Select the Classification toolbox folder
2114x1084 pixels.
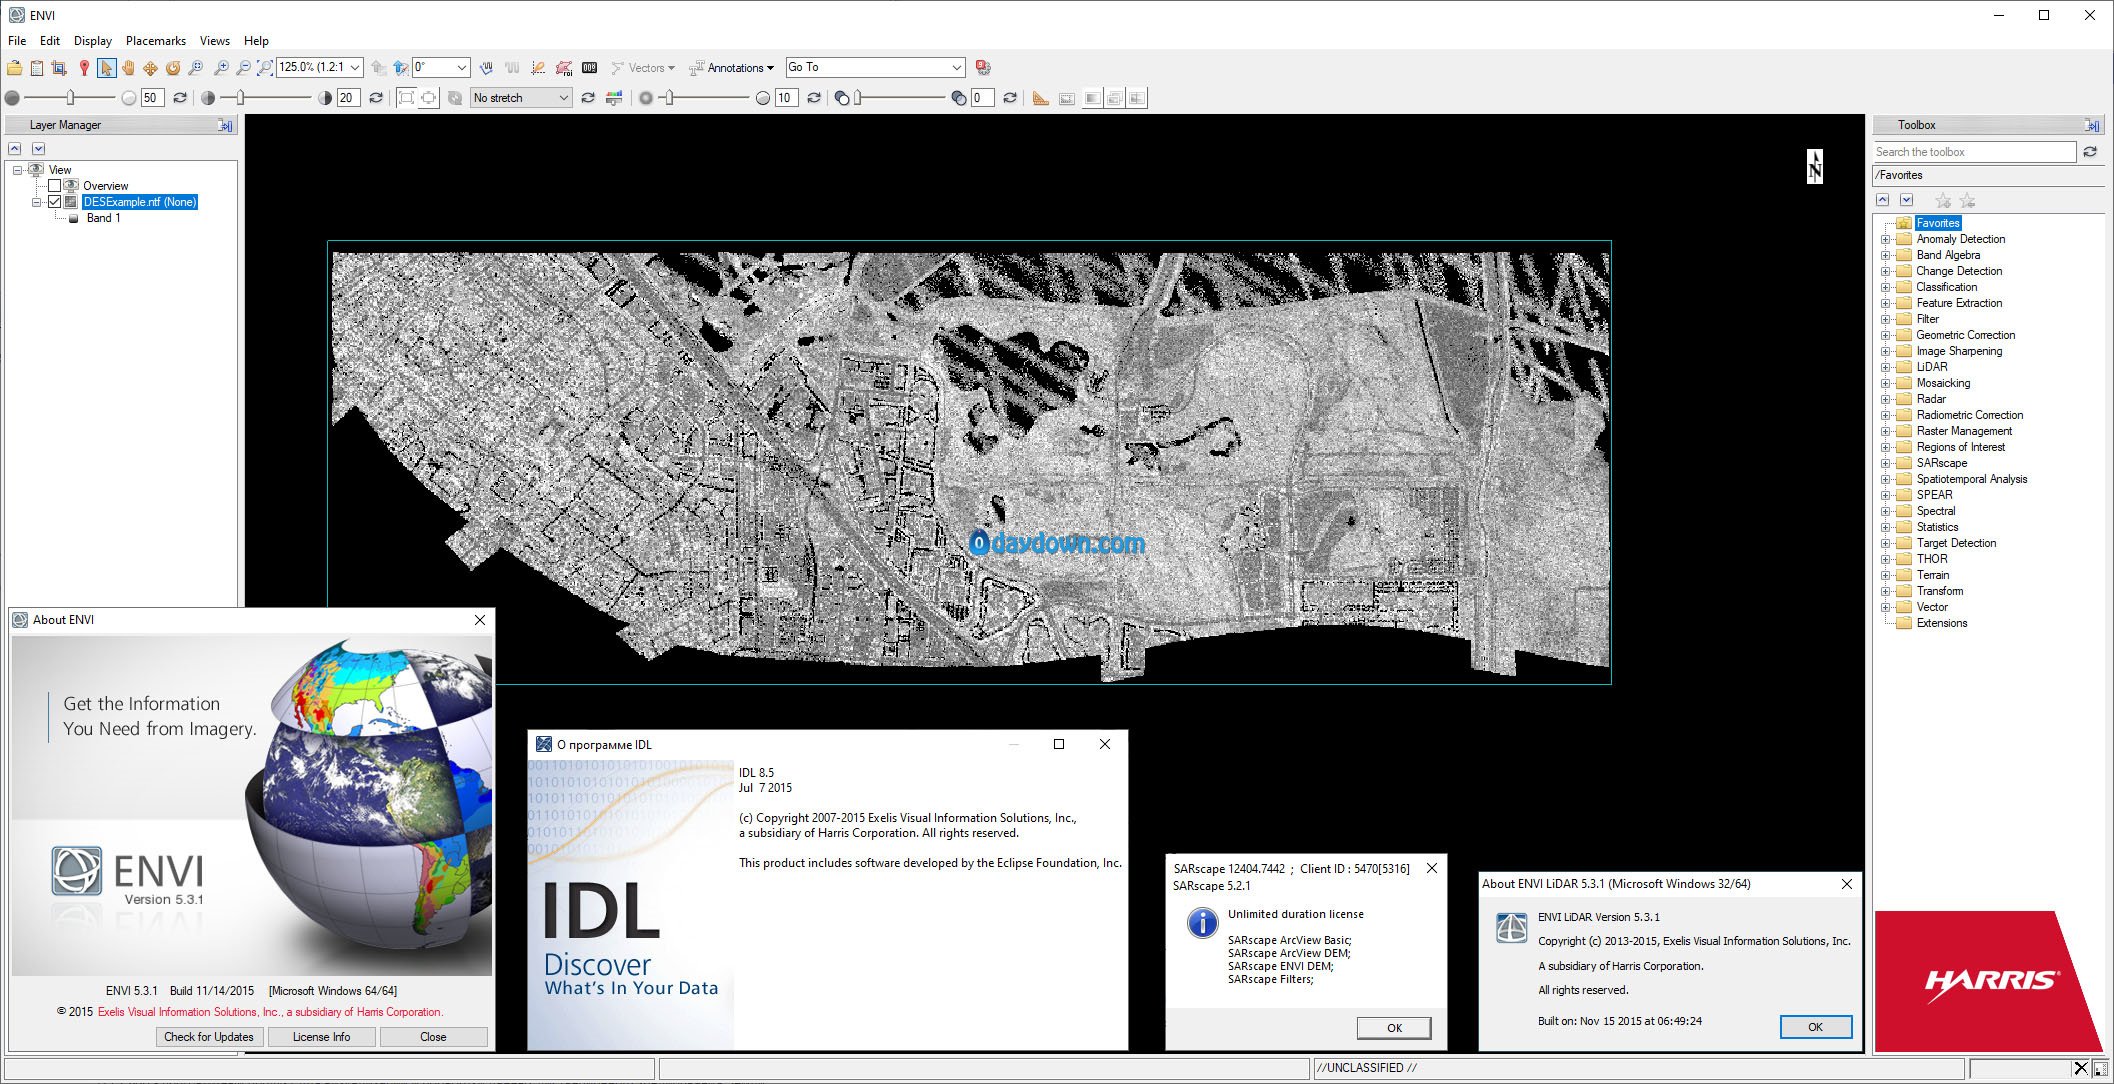point(1947,287)
